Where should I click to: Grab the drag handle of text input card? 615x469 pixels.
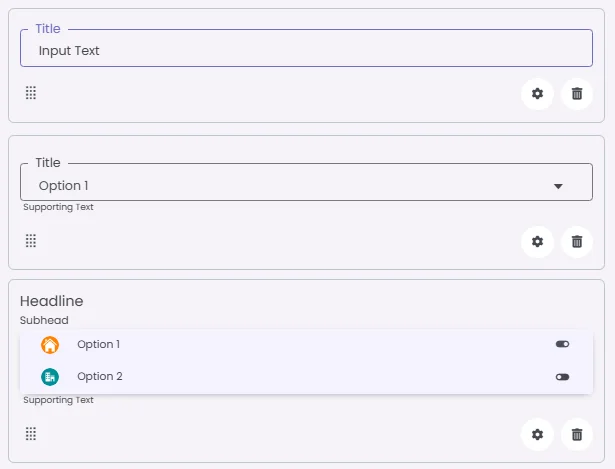point(31,93)
